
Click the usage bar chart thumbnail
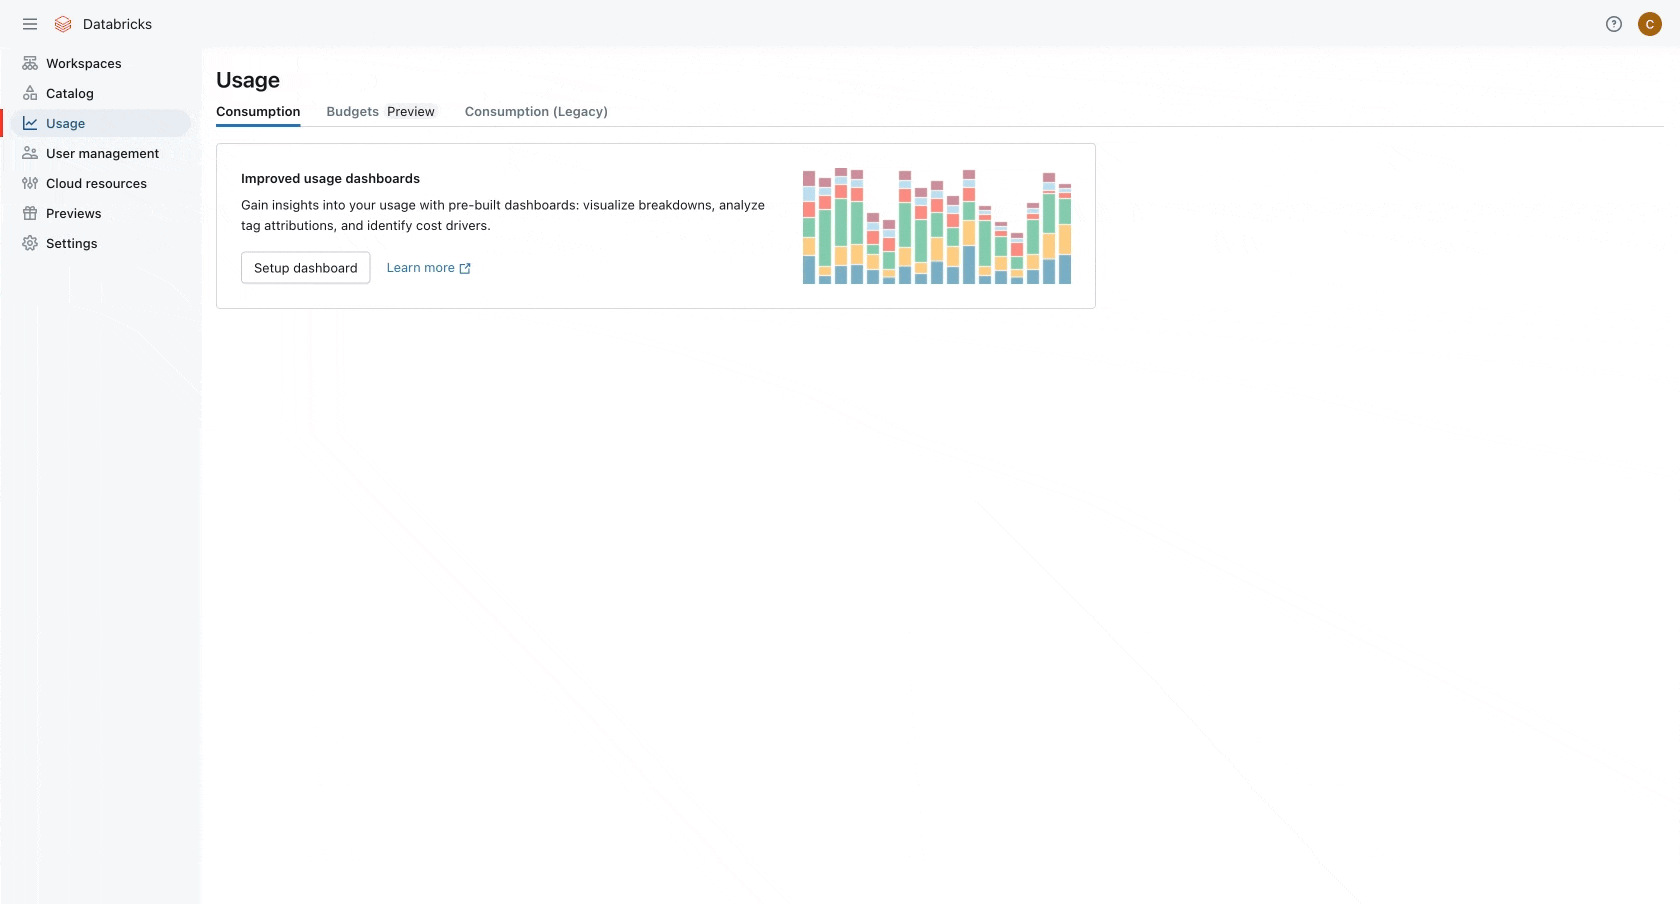pyautogui.click(x=937, y=226)
